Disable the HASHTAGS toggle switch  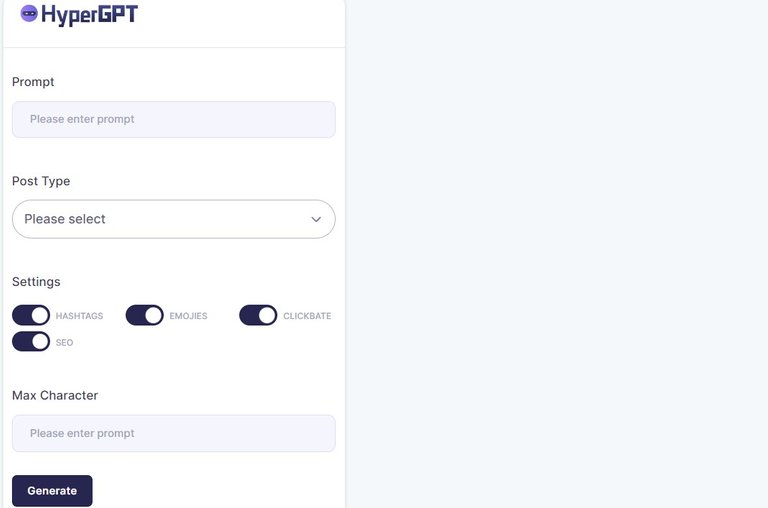pyautogui.click(x=31, y=315)
